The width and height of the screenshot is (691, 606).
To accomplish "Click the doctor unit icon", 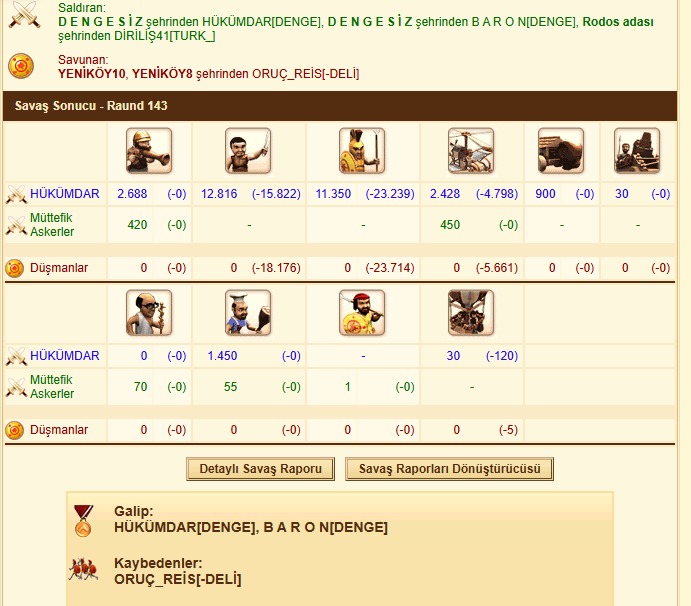I will (x=149, y=312).
